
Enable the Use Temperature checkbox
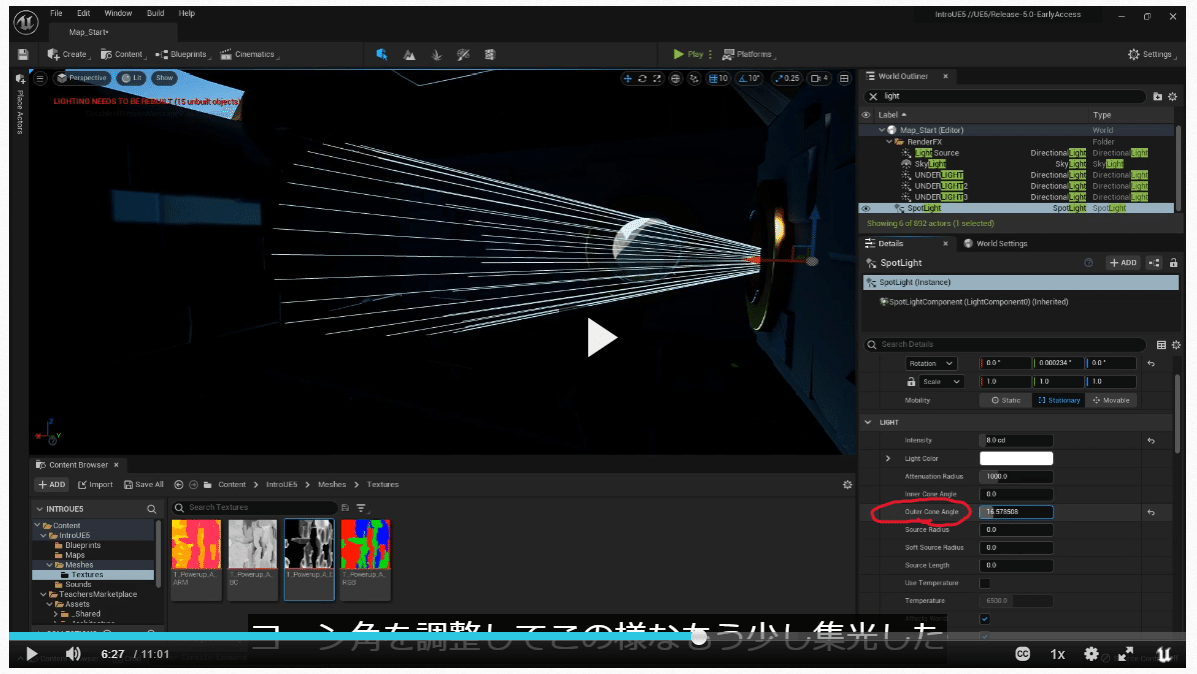pyautogui.click(x=985, y=583)
